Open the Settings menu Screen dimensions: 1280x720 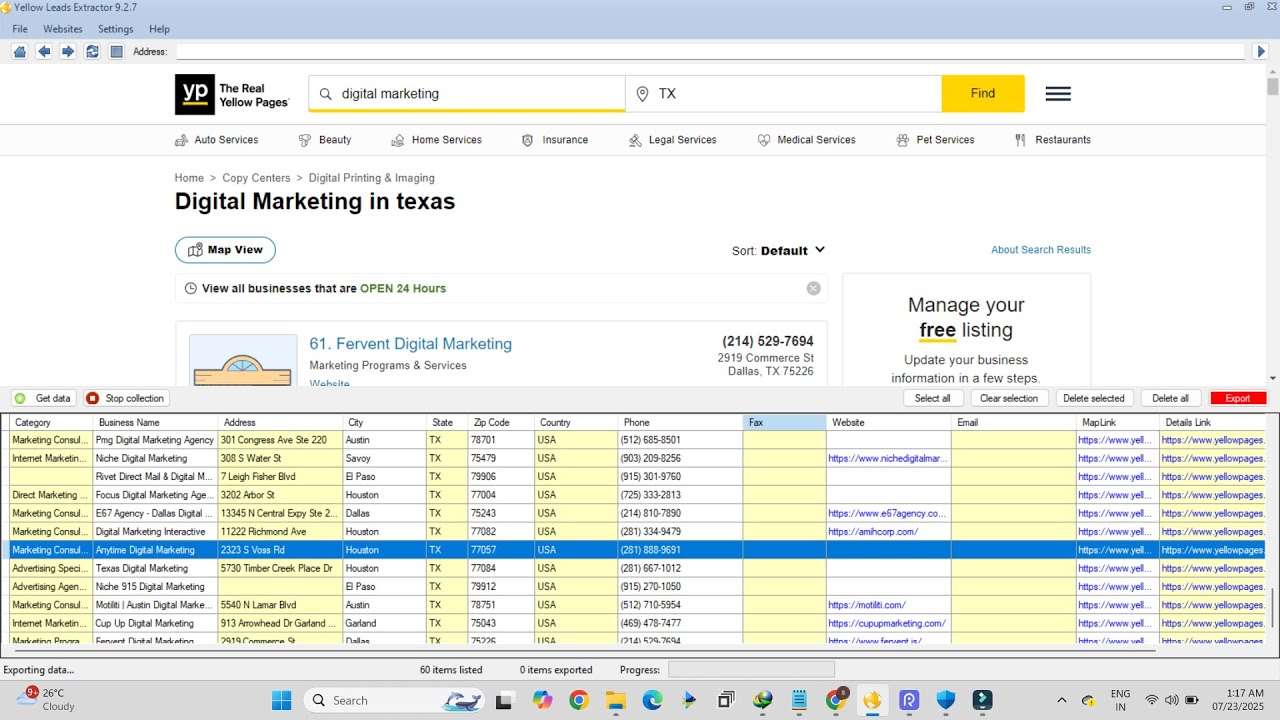click(x=116, y=29)
